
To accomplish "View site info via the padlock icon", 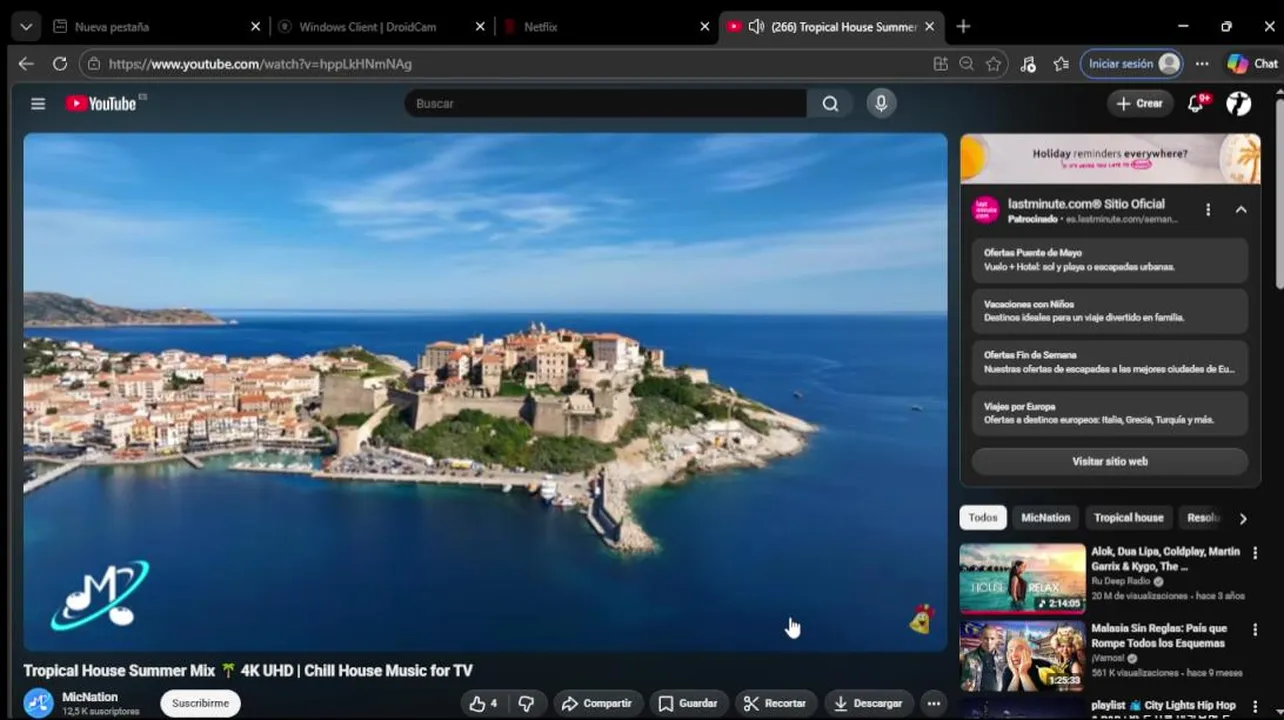I will point(94,64).
